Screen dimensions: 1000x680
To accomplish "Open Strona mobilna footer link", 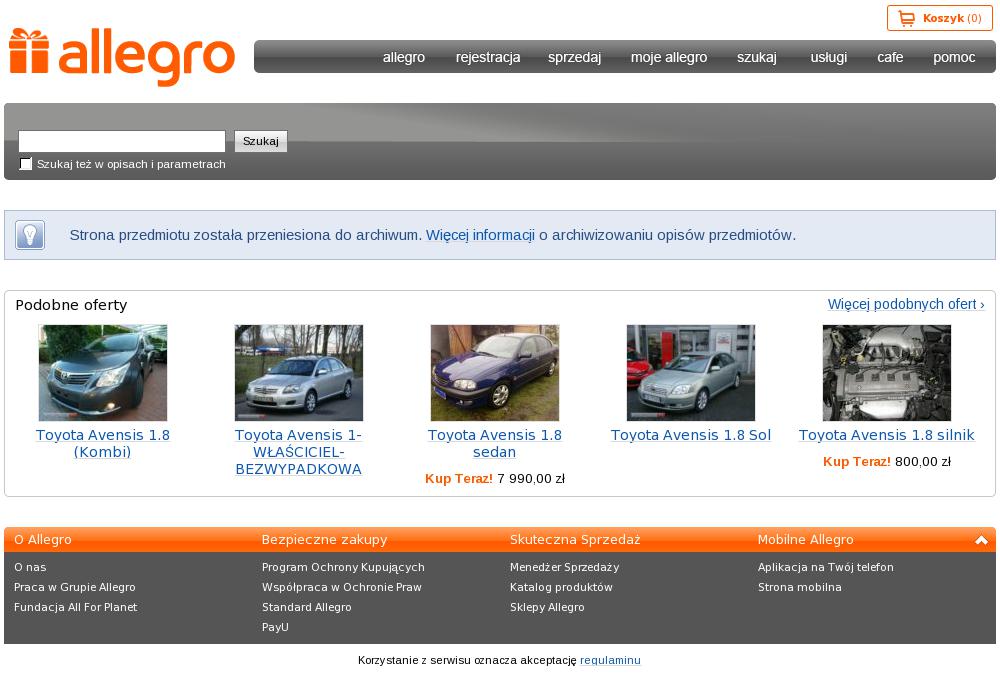I will tap(800, 587).
